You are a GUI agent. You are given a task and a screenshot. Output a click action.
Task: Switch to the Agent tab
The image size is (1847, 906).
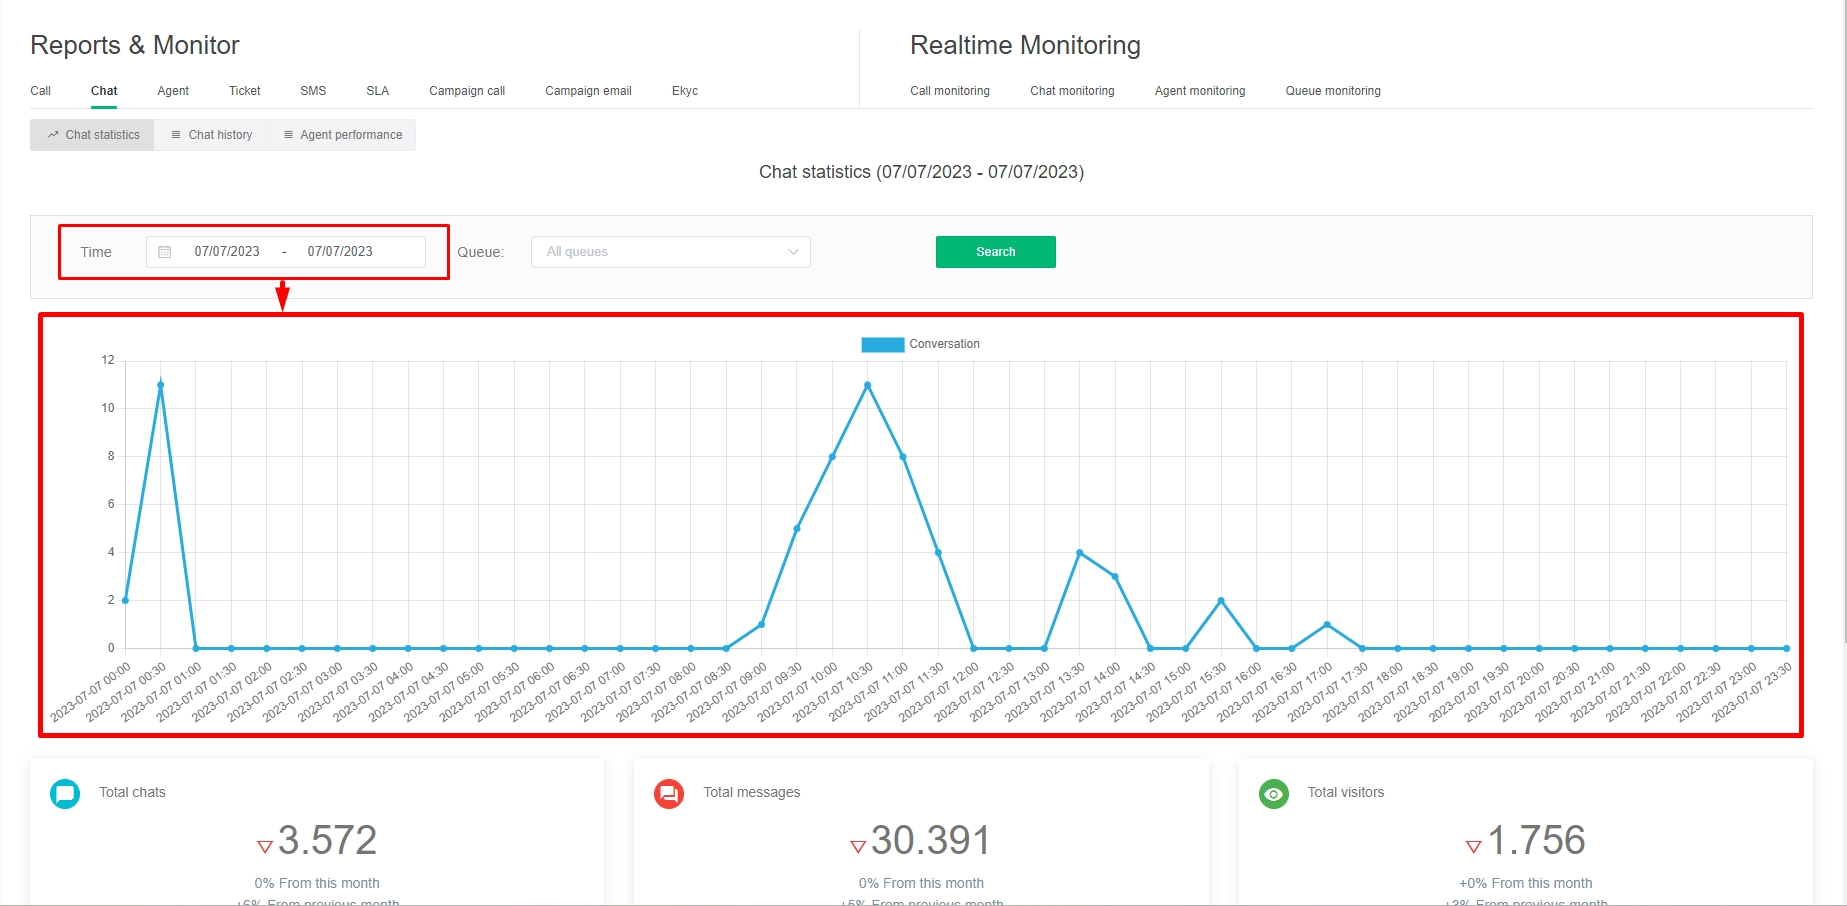click(173, 91)
